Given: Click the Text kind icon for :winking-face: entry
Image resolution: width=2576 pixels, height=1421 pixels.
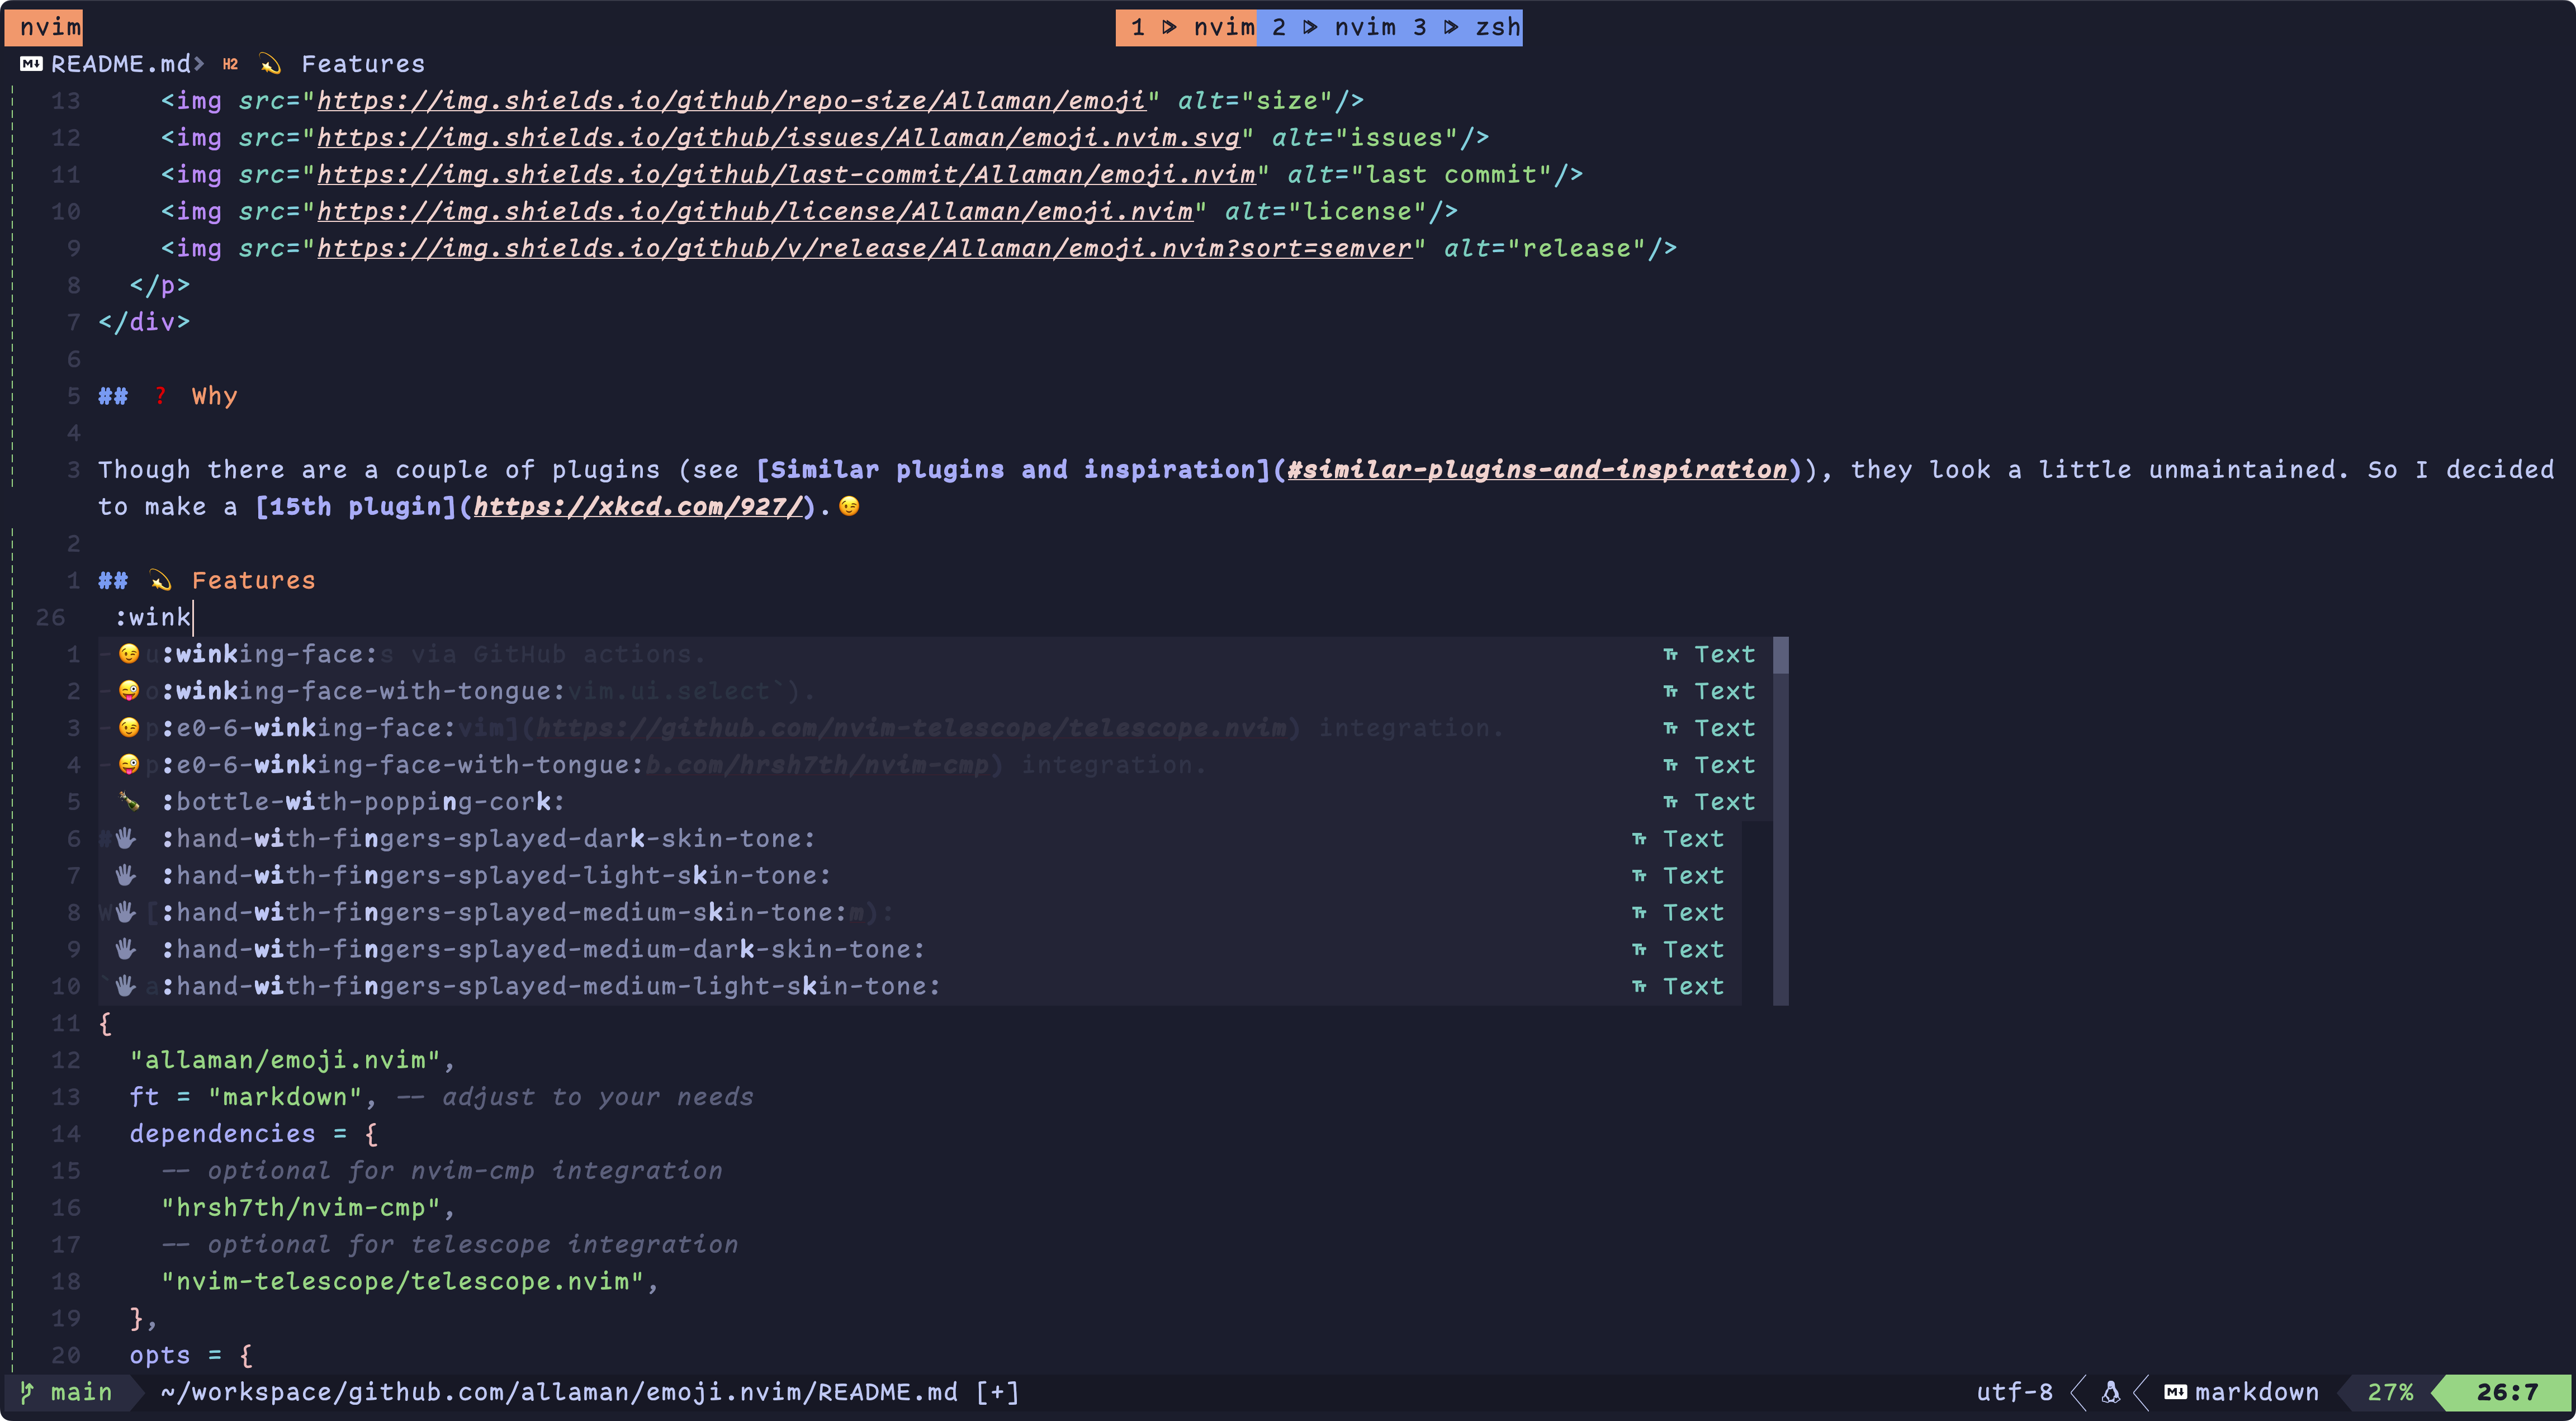Looking at the screenshot, I should (x=1670, y=654).
